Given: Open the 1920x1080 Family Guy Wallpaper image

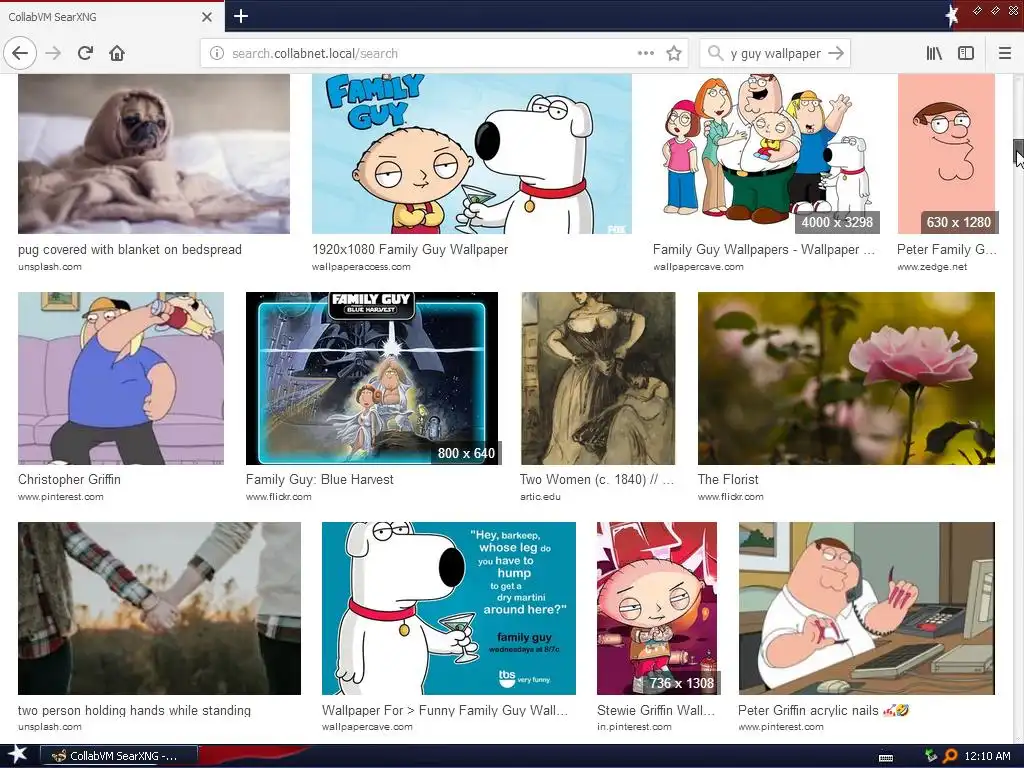Looking at the screenshot, I should coord(472,153).
